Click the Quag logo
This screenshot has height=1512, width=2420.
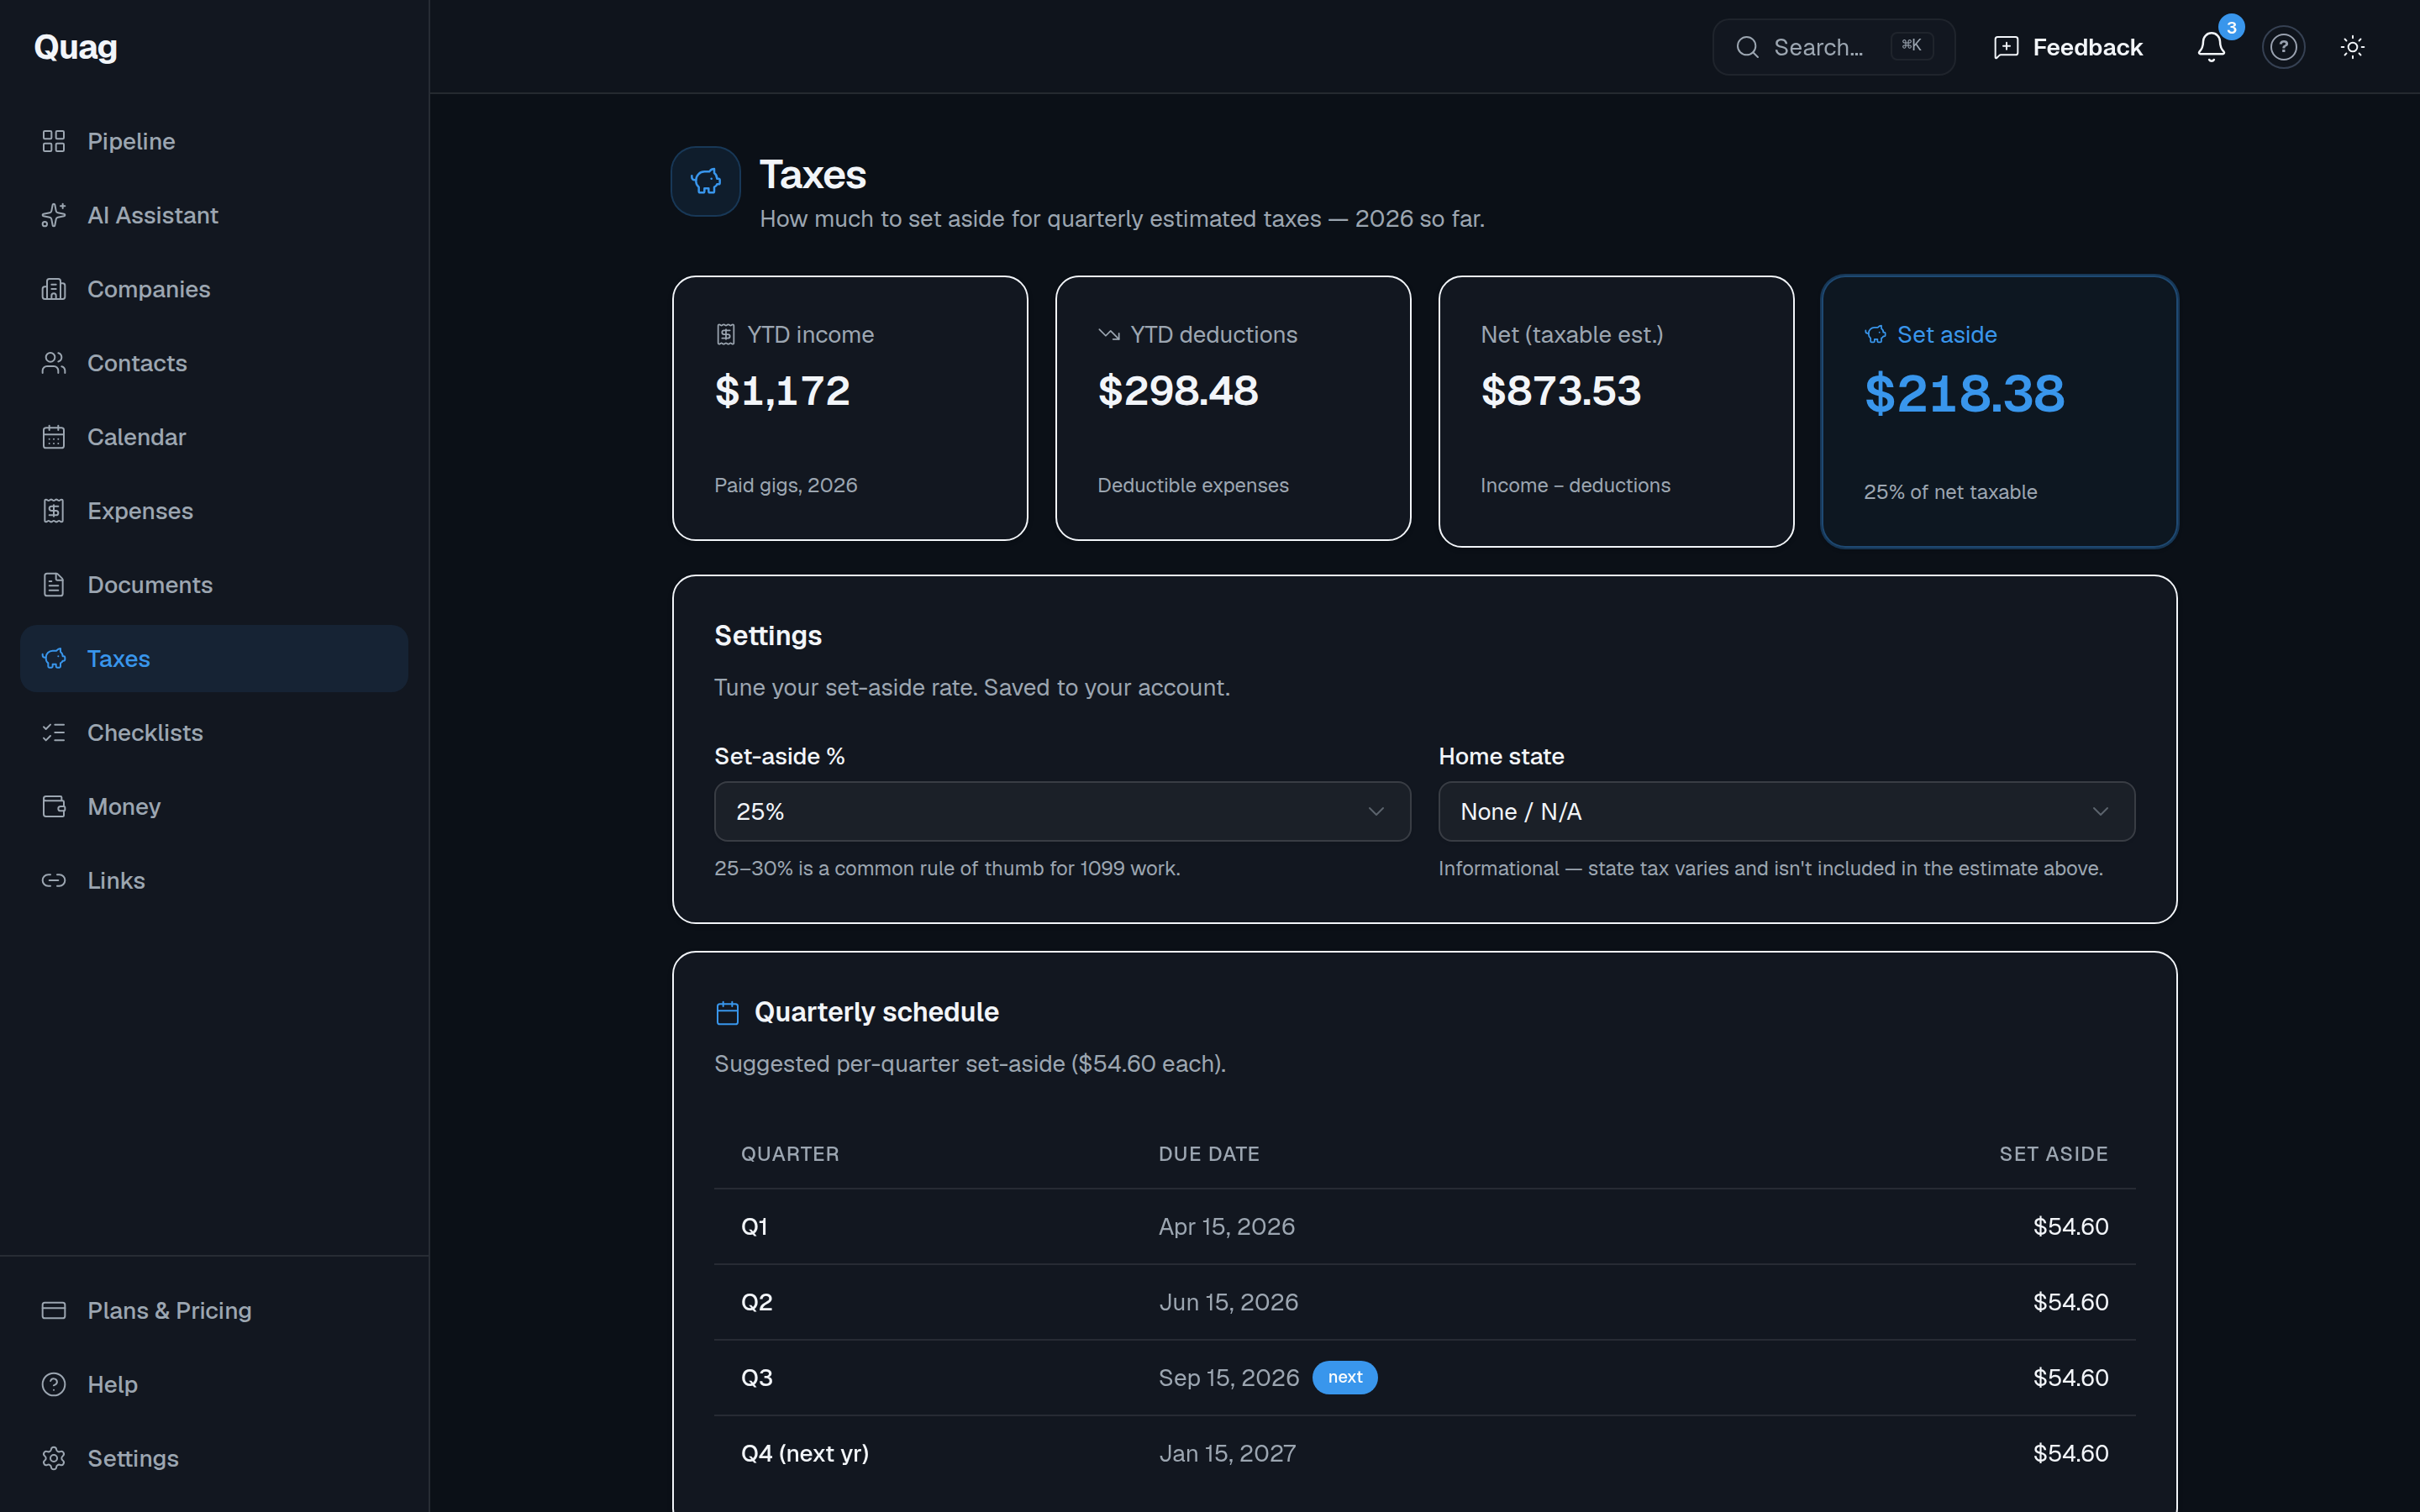click(76, 47)
